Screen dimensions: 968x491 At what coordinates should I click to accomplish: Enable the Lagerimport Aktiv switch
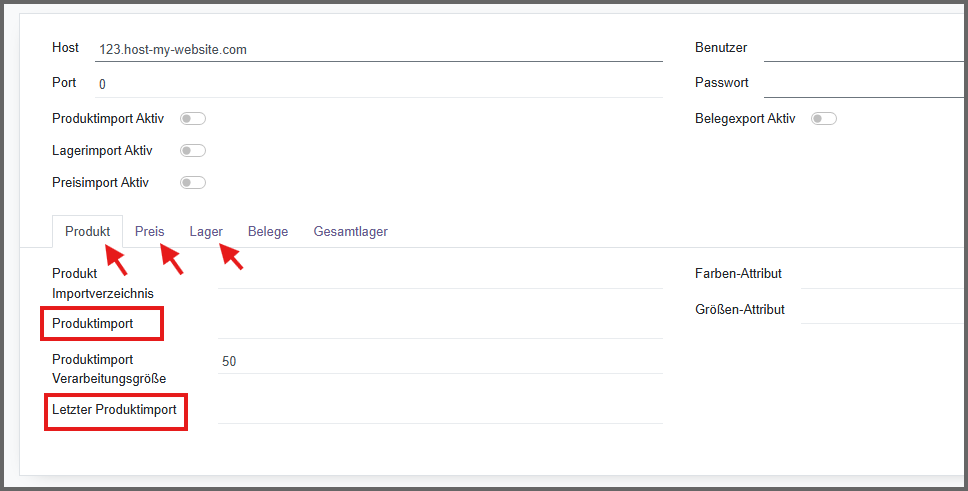192,151
